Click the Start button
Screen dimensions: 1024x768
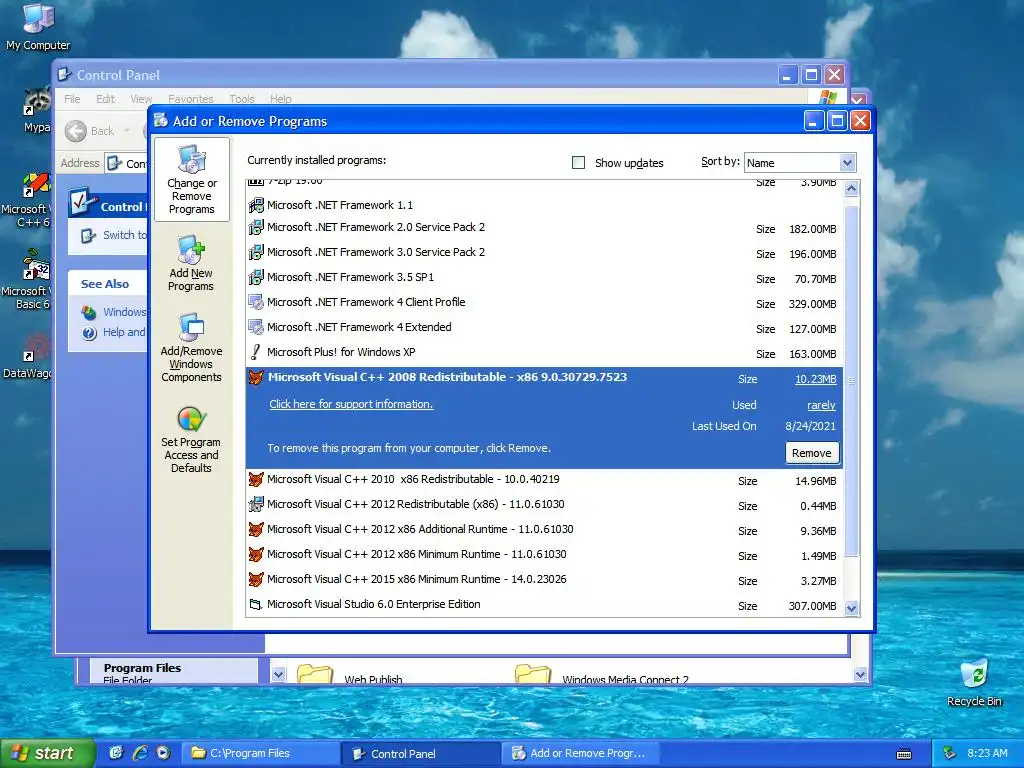(x=47, y=753)
